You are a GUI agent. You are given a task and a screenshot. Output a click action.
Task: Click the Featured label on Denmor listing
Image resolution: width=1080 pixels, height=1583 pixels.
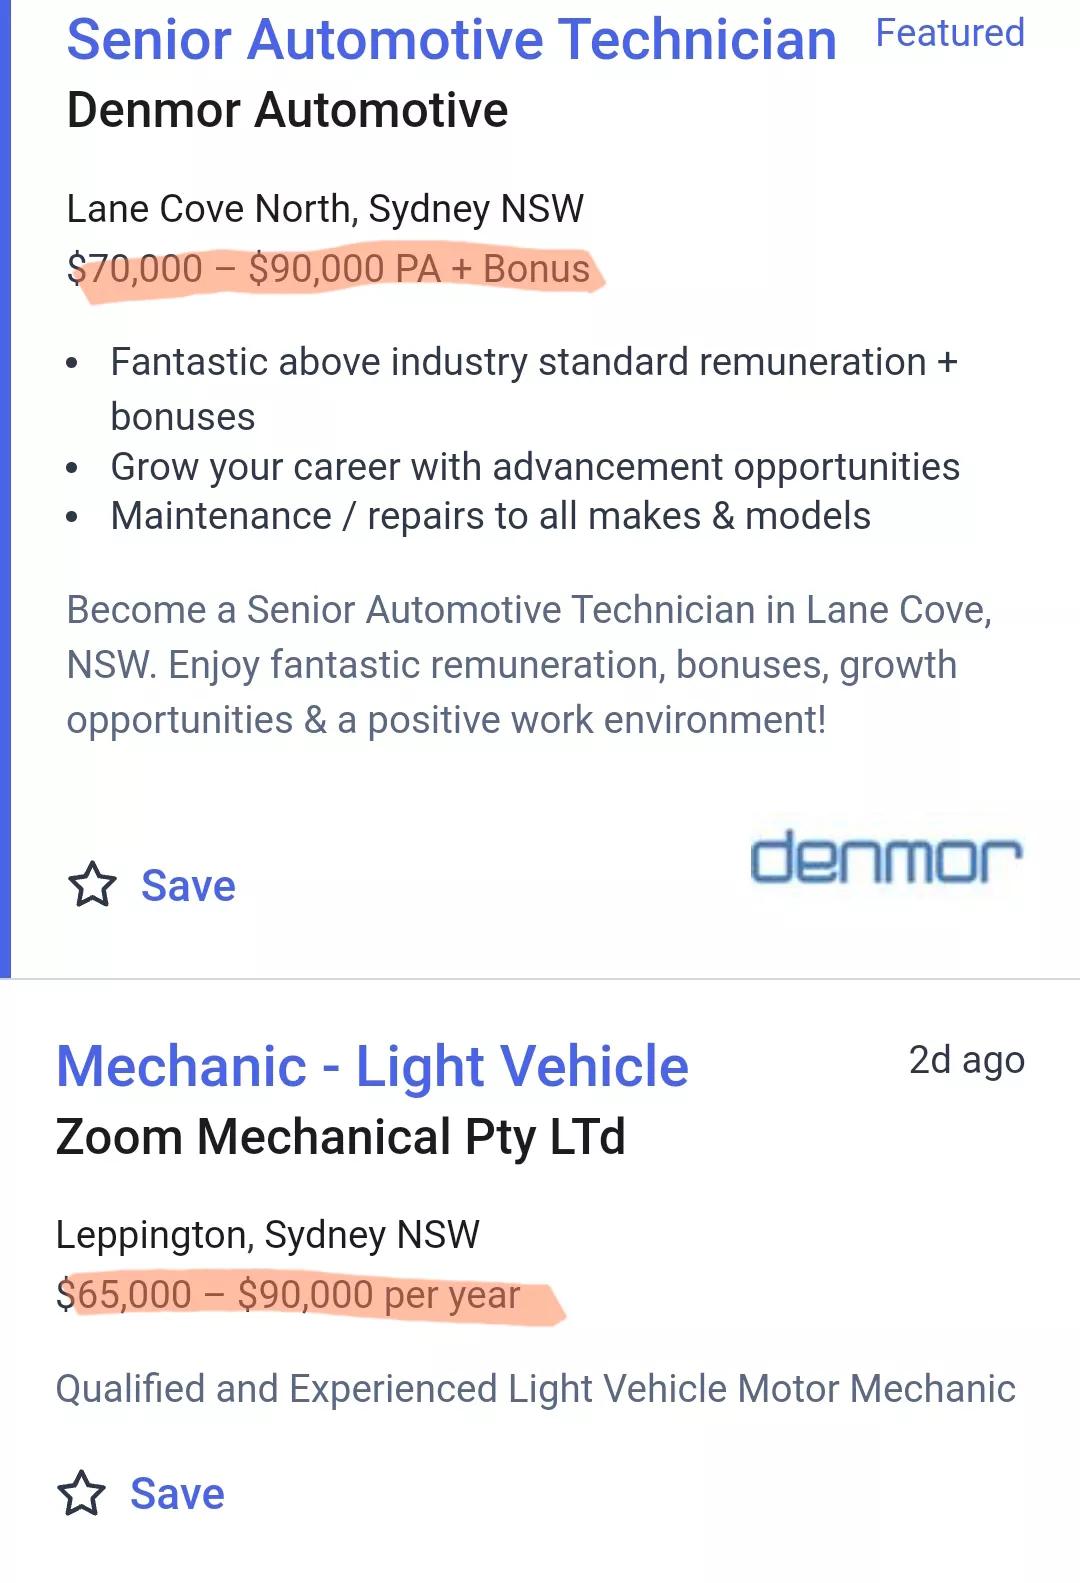click(x=949, y=33)
